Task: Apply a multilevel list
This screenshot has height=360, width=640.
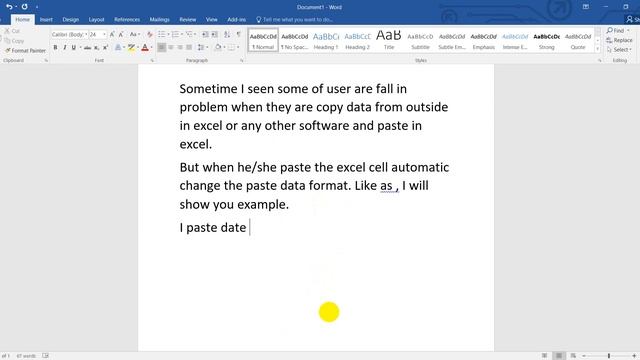Action: coord(189,35)
